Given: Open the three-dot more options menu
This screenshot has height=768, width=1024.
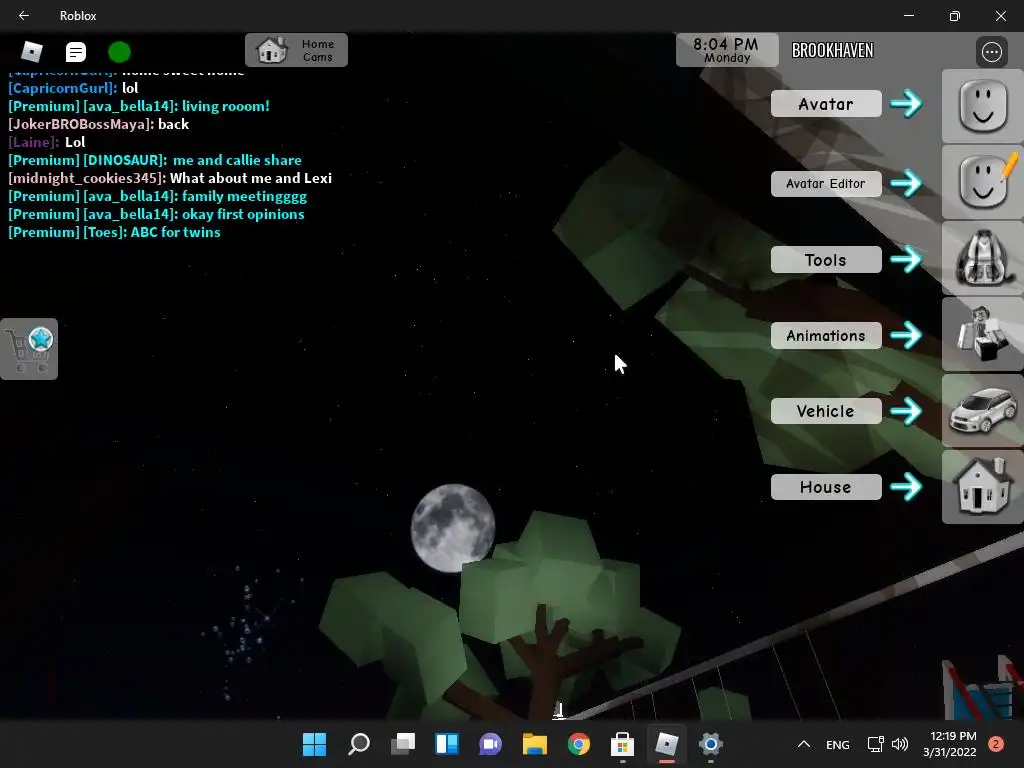Looking at the screenshot, I should pyautogui.click(x=991, y=52).
